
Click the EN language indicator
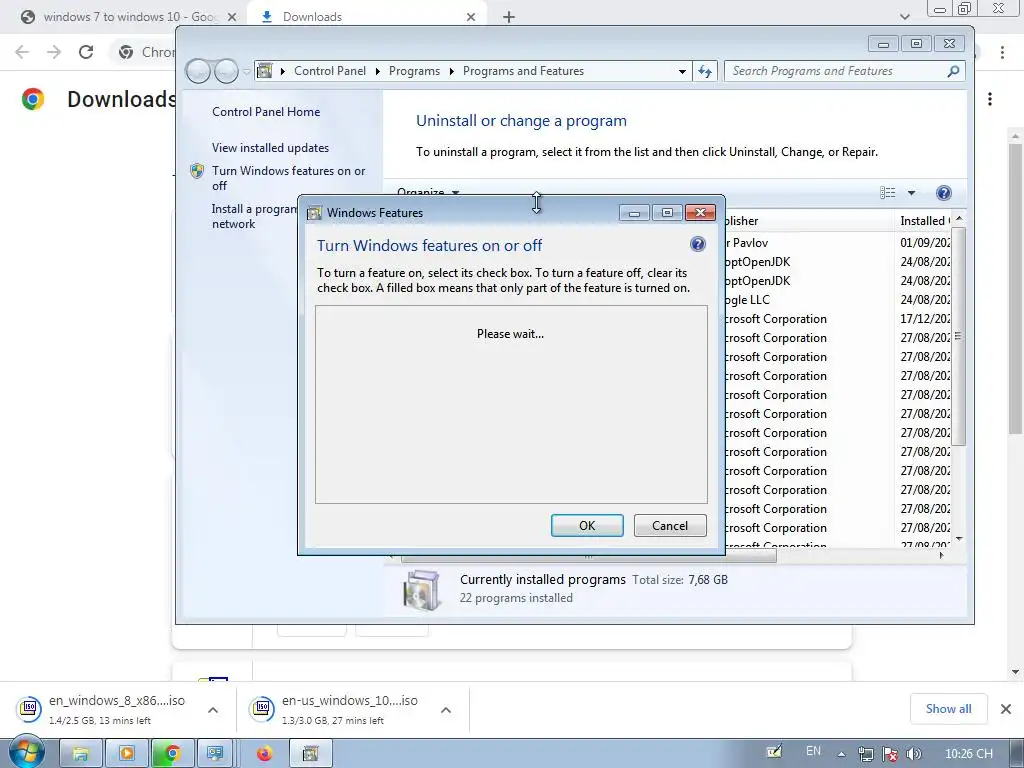pos(813,751)
